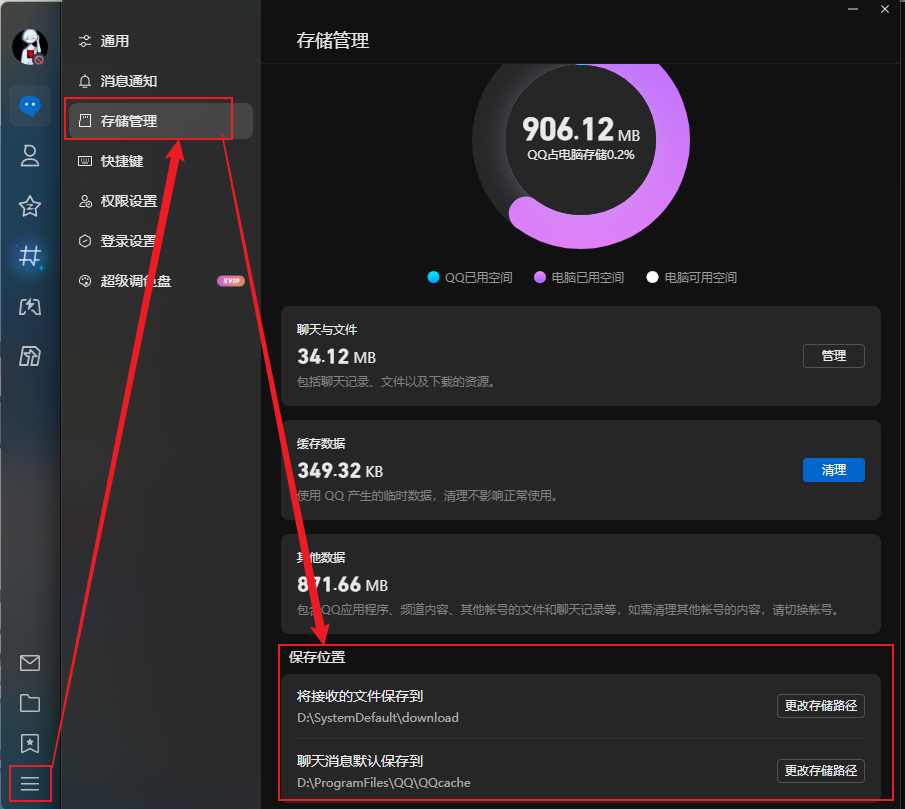Change storage path for chat messages
905x809 pixels.
820,771
